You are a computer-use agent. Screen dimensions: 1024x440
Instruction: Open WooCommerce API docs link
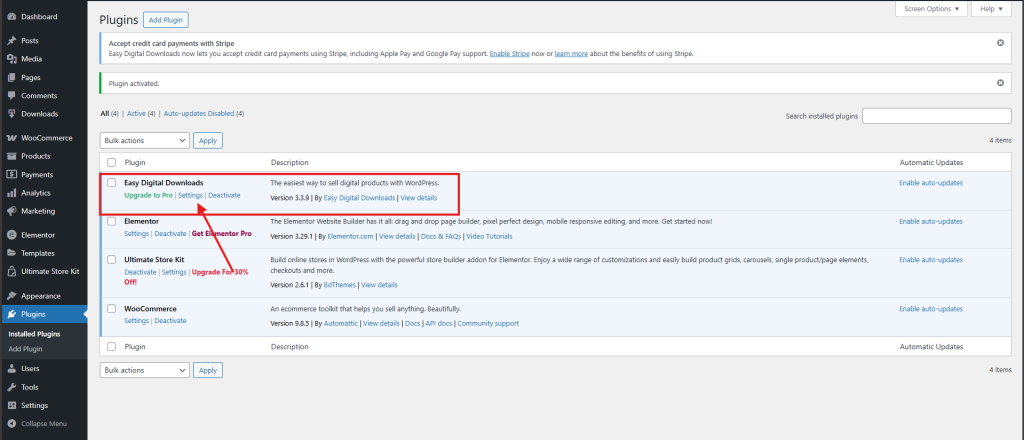pyautogui.click(x=439, y=323)
